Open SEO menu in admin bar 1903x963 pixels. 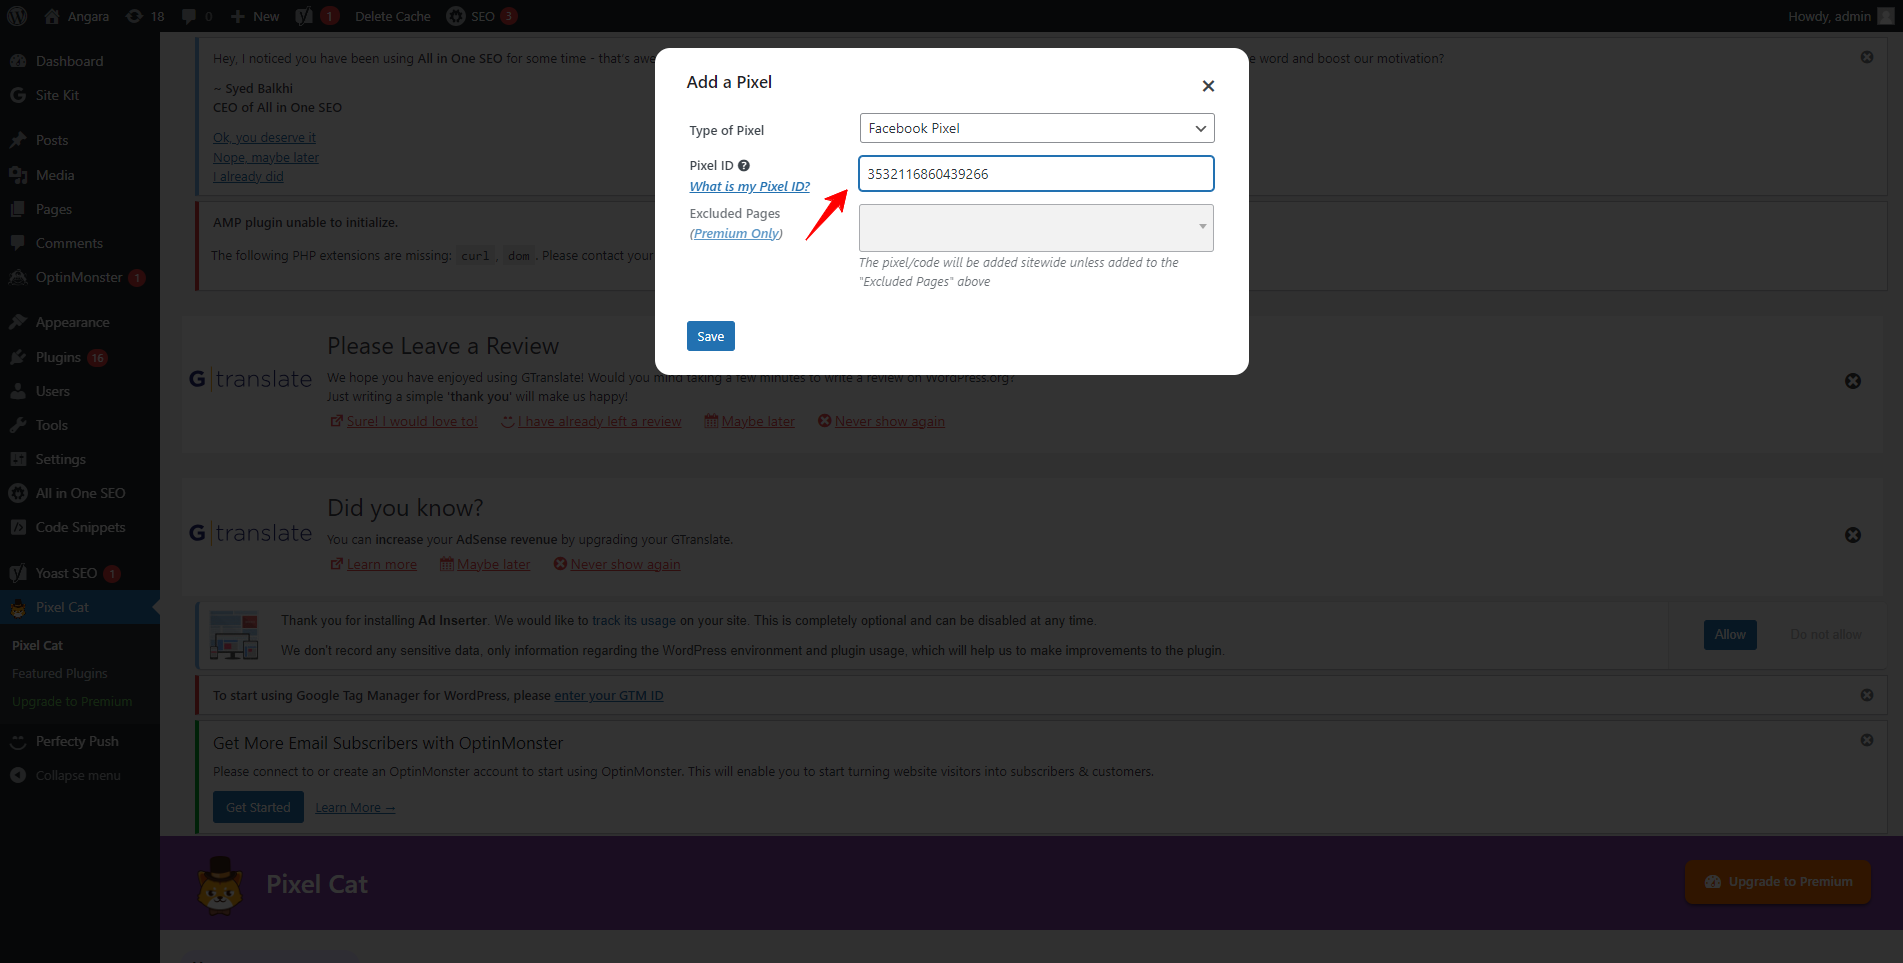point(481,16)
